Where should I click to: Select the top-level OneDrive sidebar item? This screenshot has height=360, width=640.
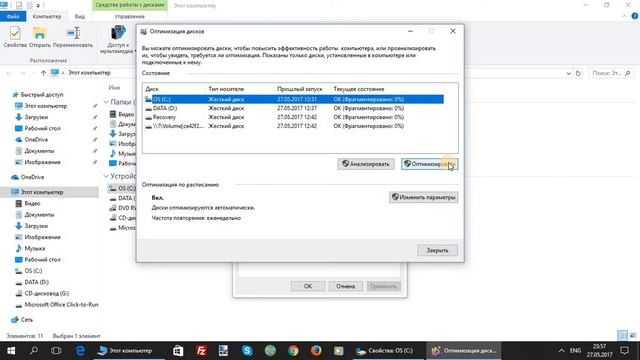[32, 177]
